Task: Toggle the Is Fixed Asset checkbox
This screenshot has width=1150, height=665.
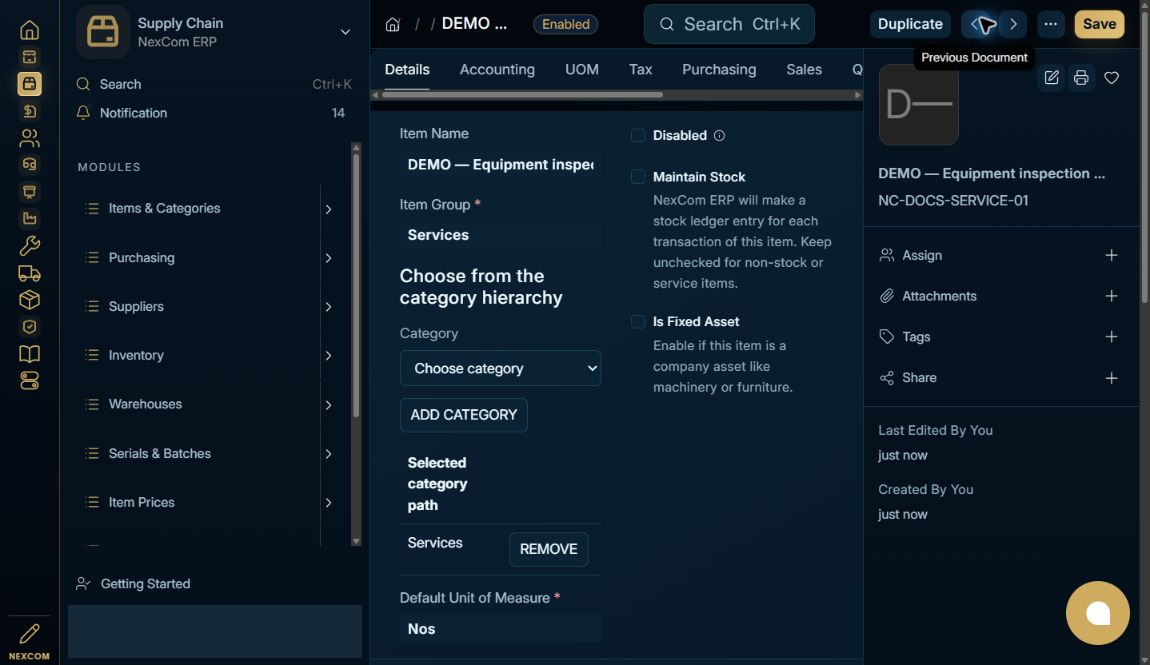Action: pos(638,322)
